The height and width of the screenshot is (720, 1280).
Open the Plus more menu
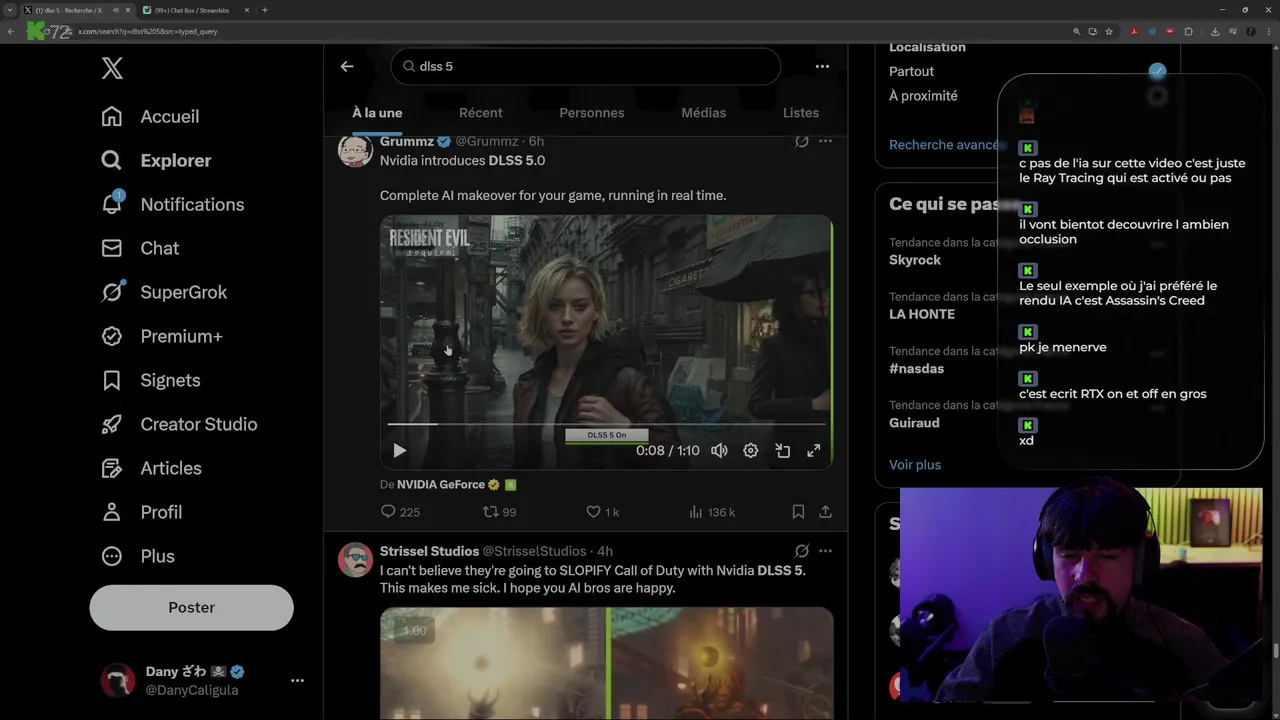(138, 556)
